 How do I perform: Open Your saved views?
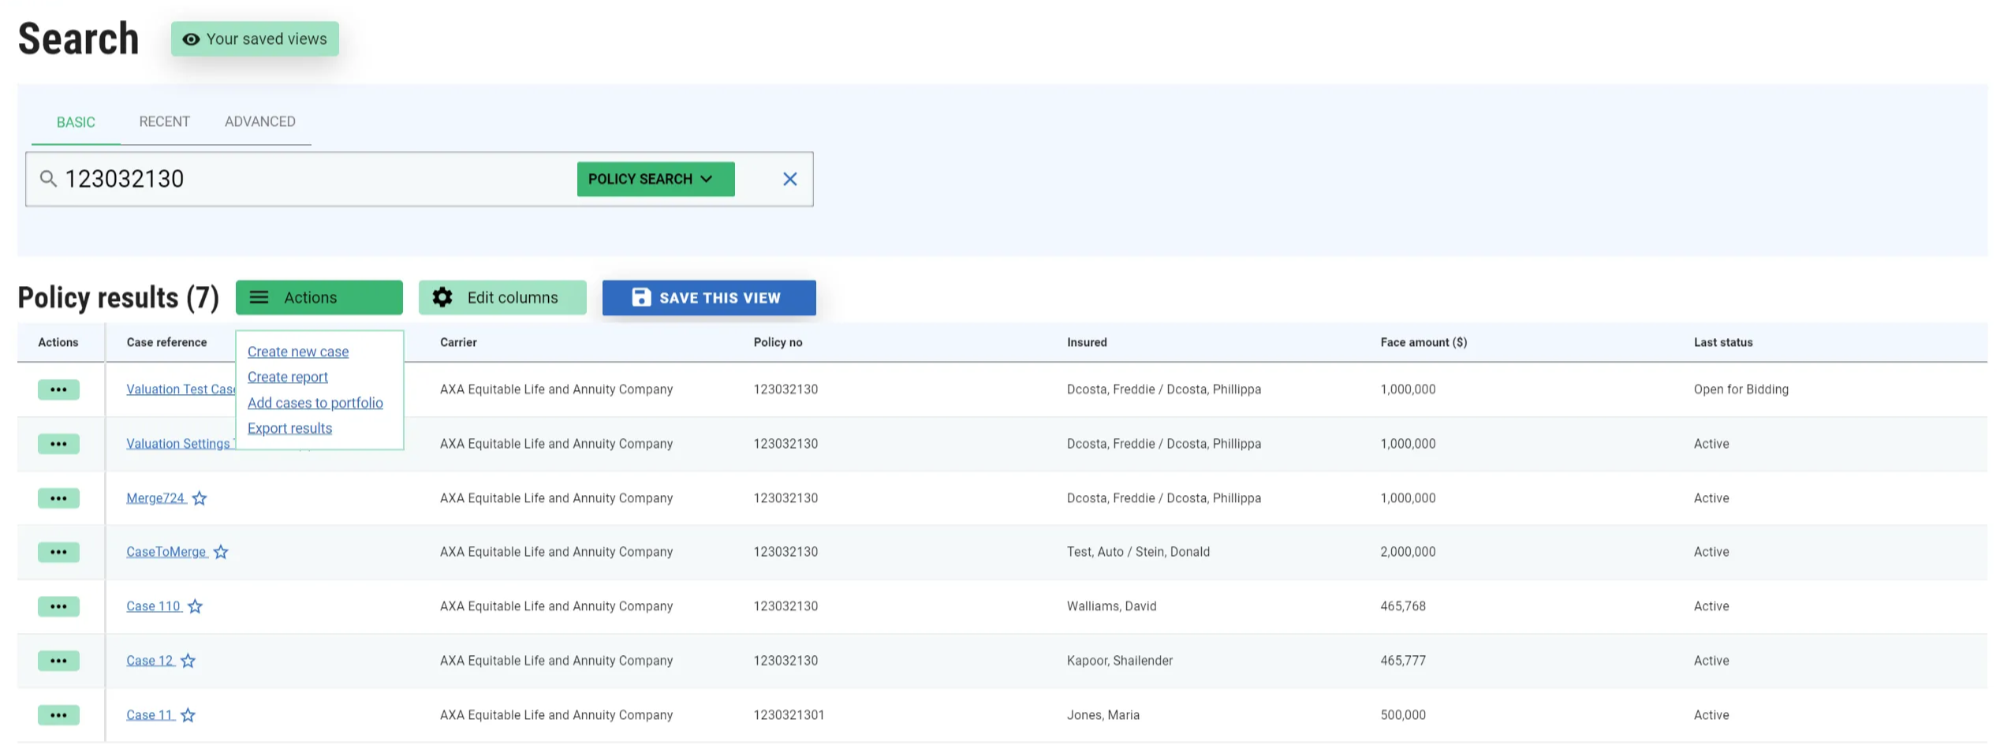tap(255, 39)
